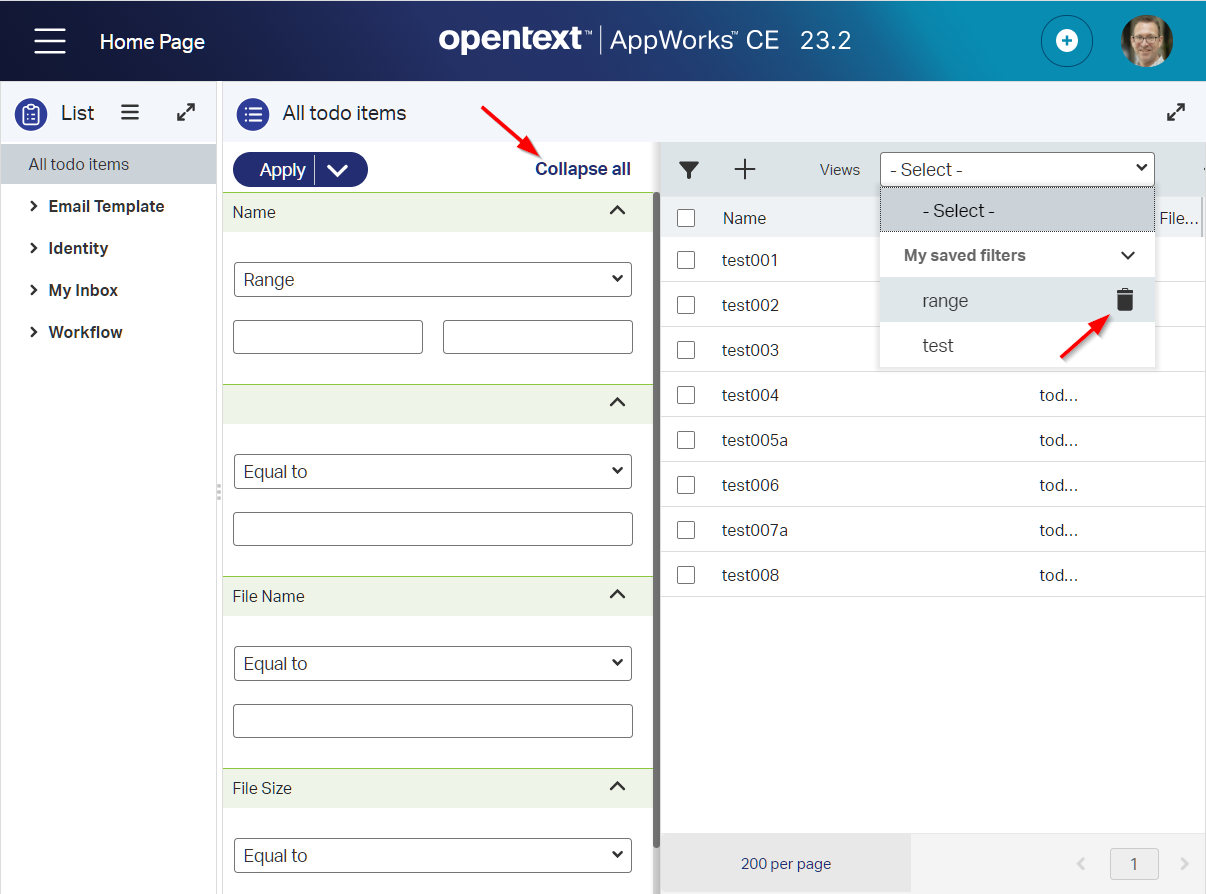Expand the List panel to full screen
This screenshot has width=1206, height=894.
click(186, 113)
